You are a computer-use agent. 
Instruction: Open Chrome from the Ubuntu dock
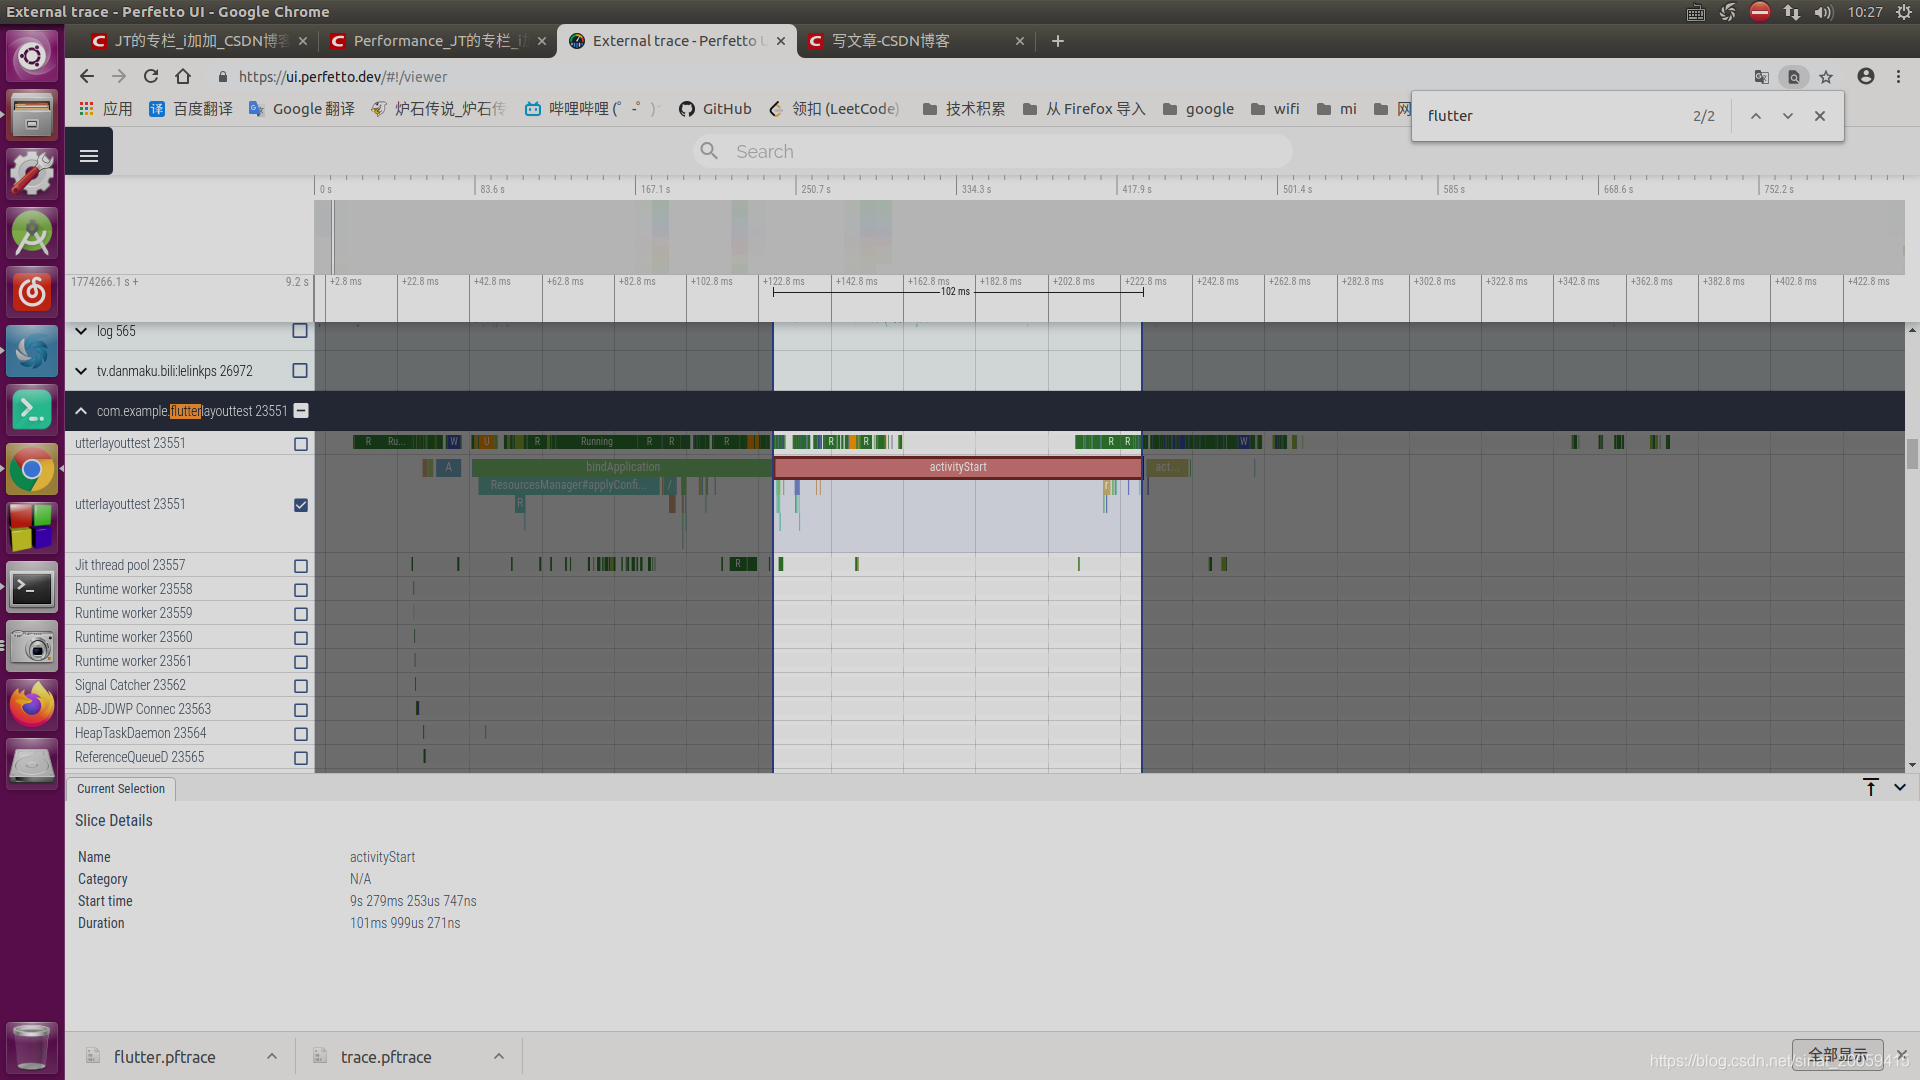[x=32, y=469]
